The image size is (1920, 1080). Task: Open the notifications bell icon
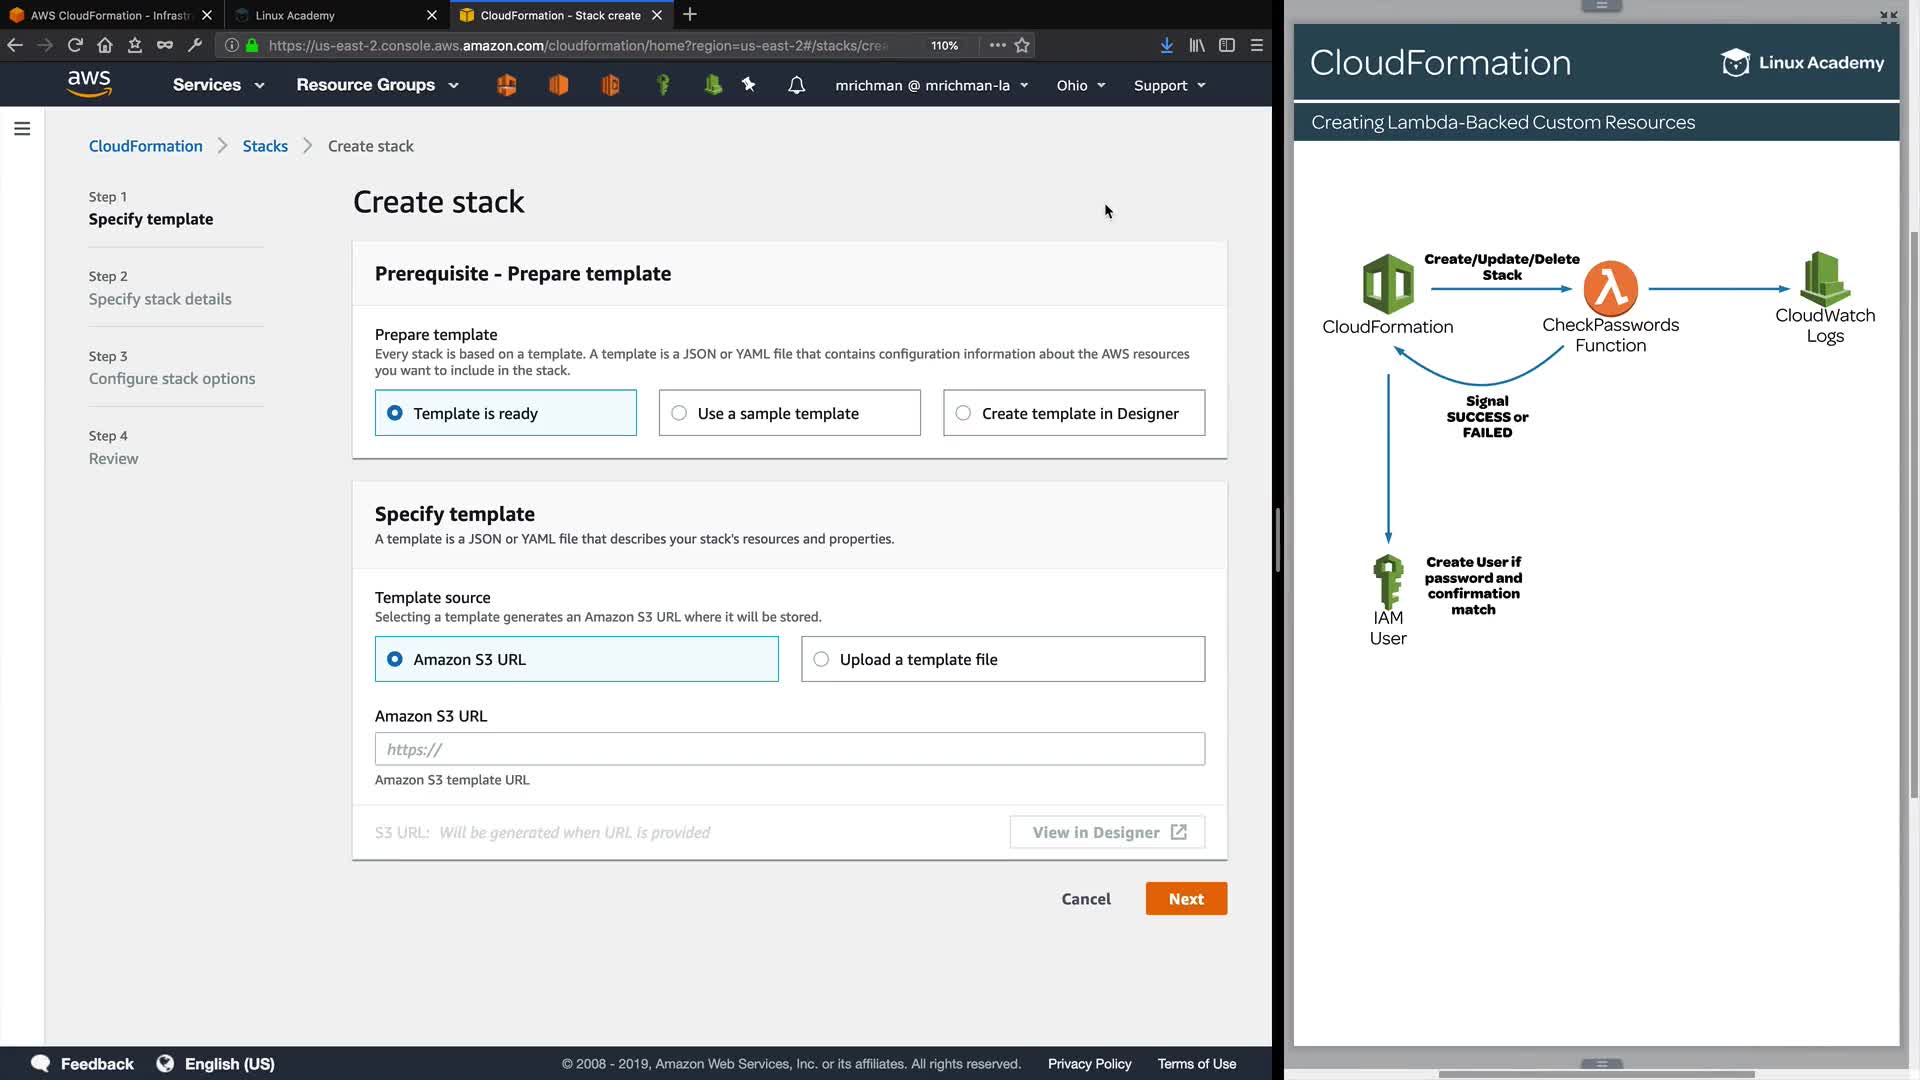(796, 85)
